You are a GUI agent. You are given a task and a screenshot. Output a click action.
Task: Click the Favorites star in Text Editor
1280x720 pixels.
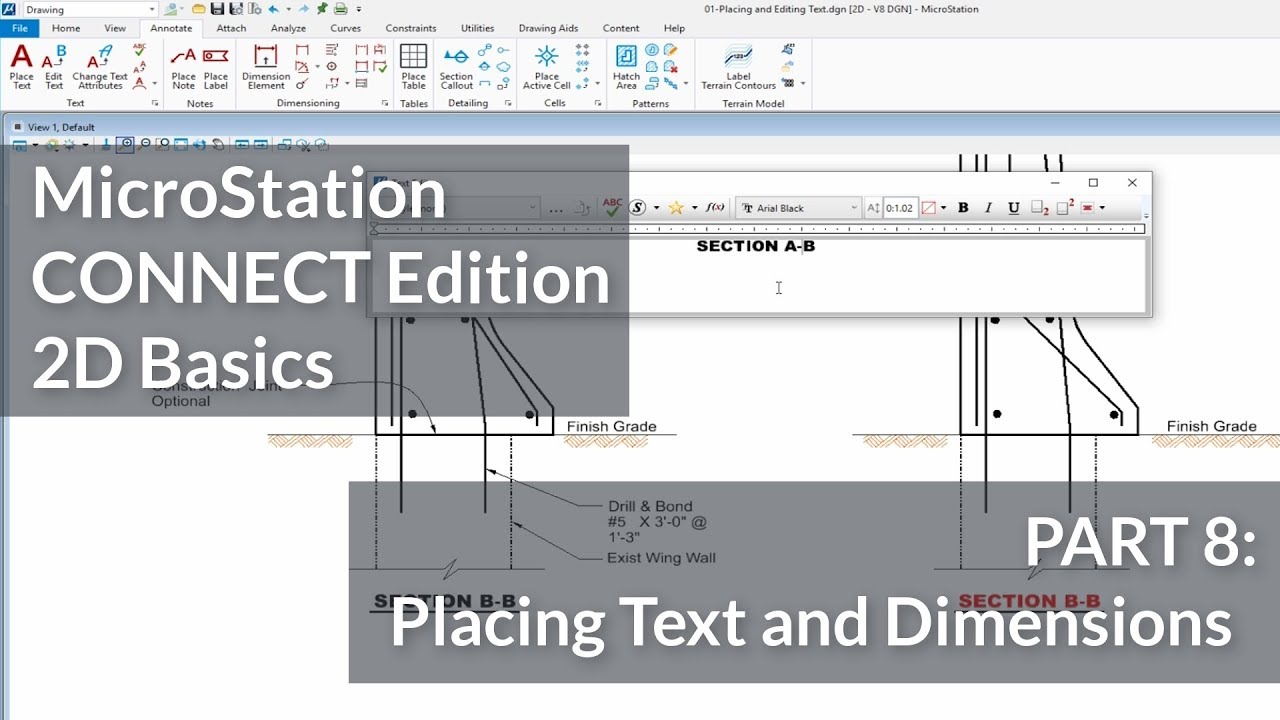point(676,208)
